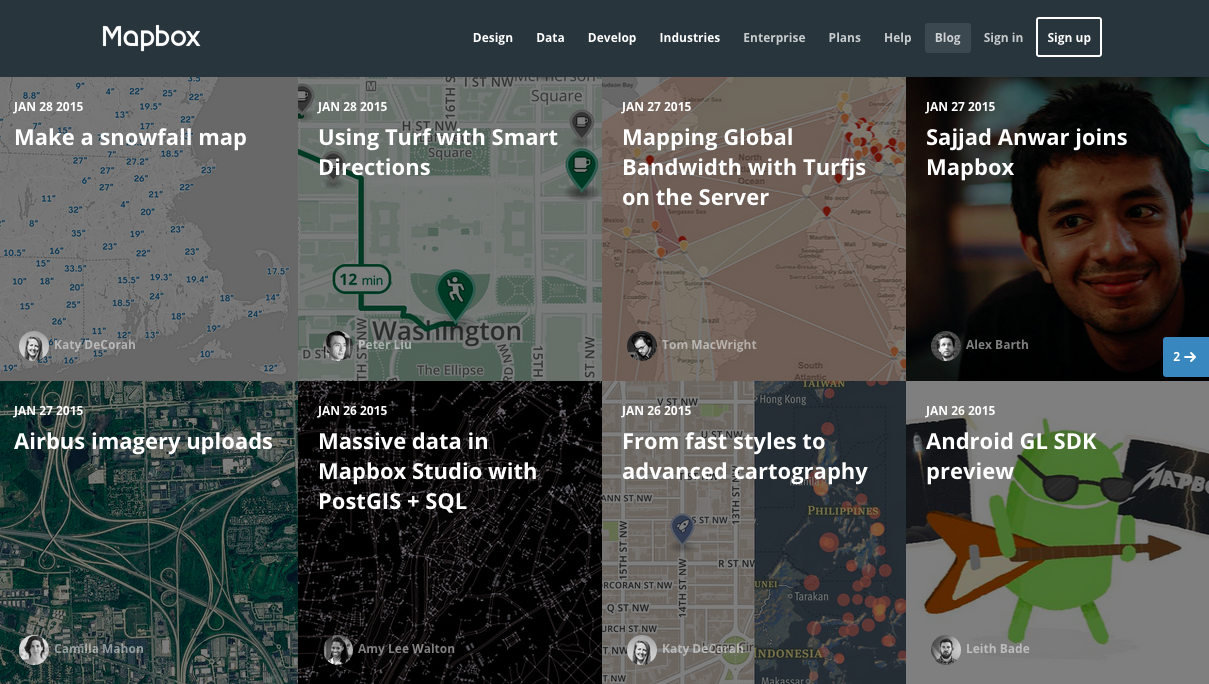Open 'Sajjad Anwar joins Mapbox' post
Viewport: 1209px width, 684px height.
click(1027, 152)
